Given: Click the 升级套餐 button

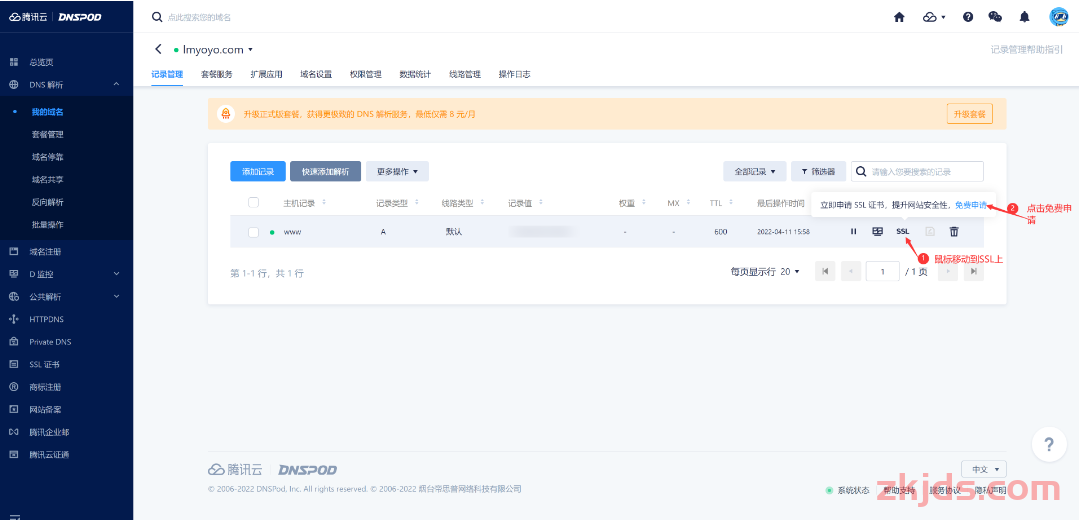Looking at the screenshot, I should click(x=970, y=113).
